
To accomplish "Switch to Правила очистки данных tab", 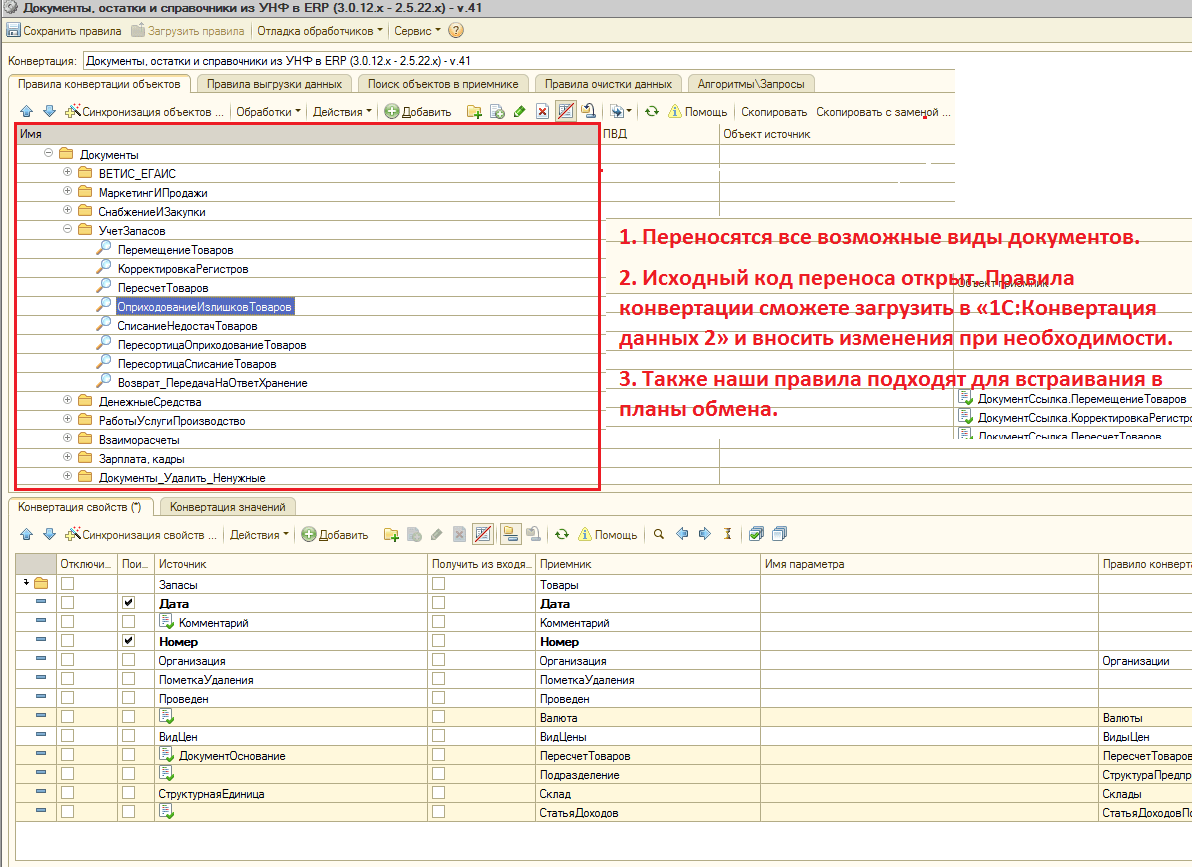I will tap(608, 84).
